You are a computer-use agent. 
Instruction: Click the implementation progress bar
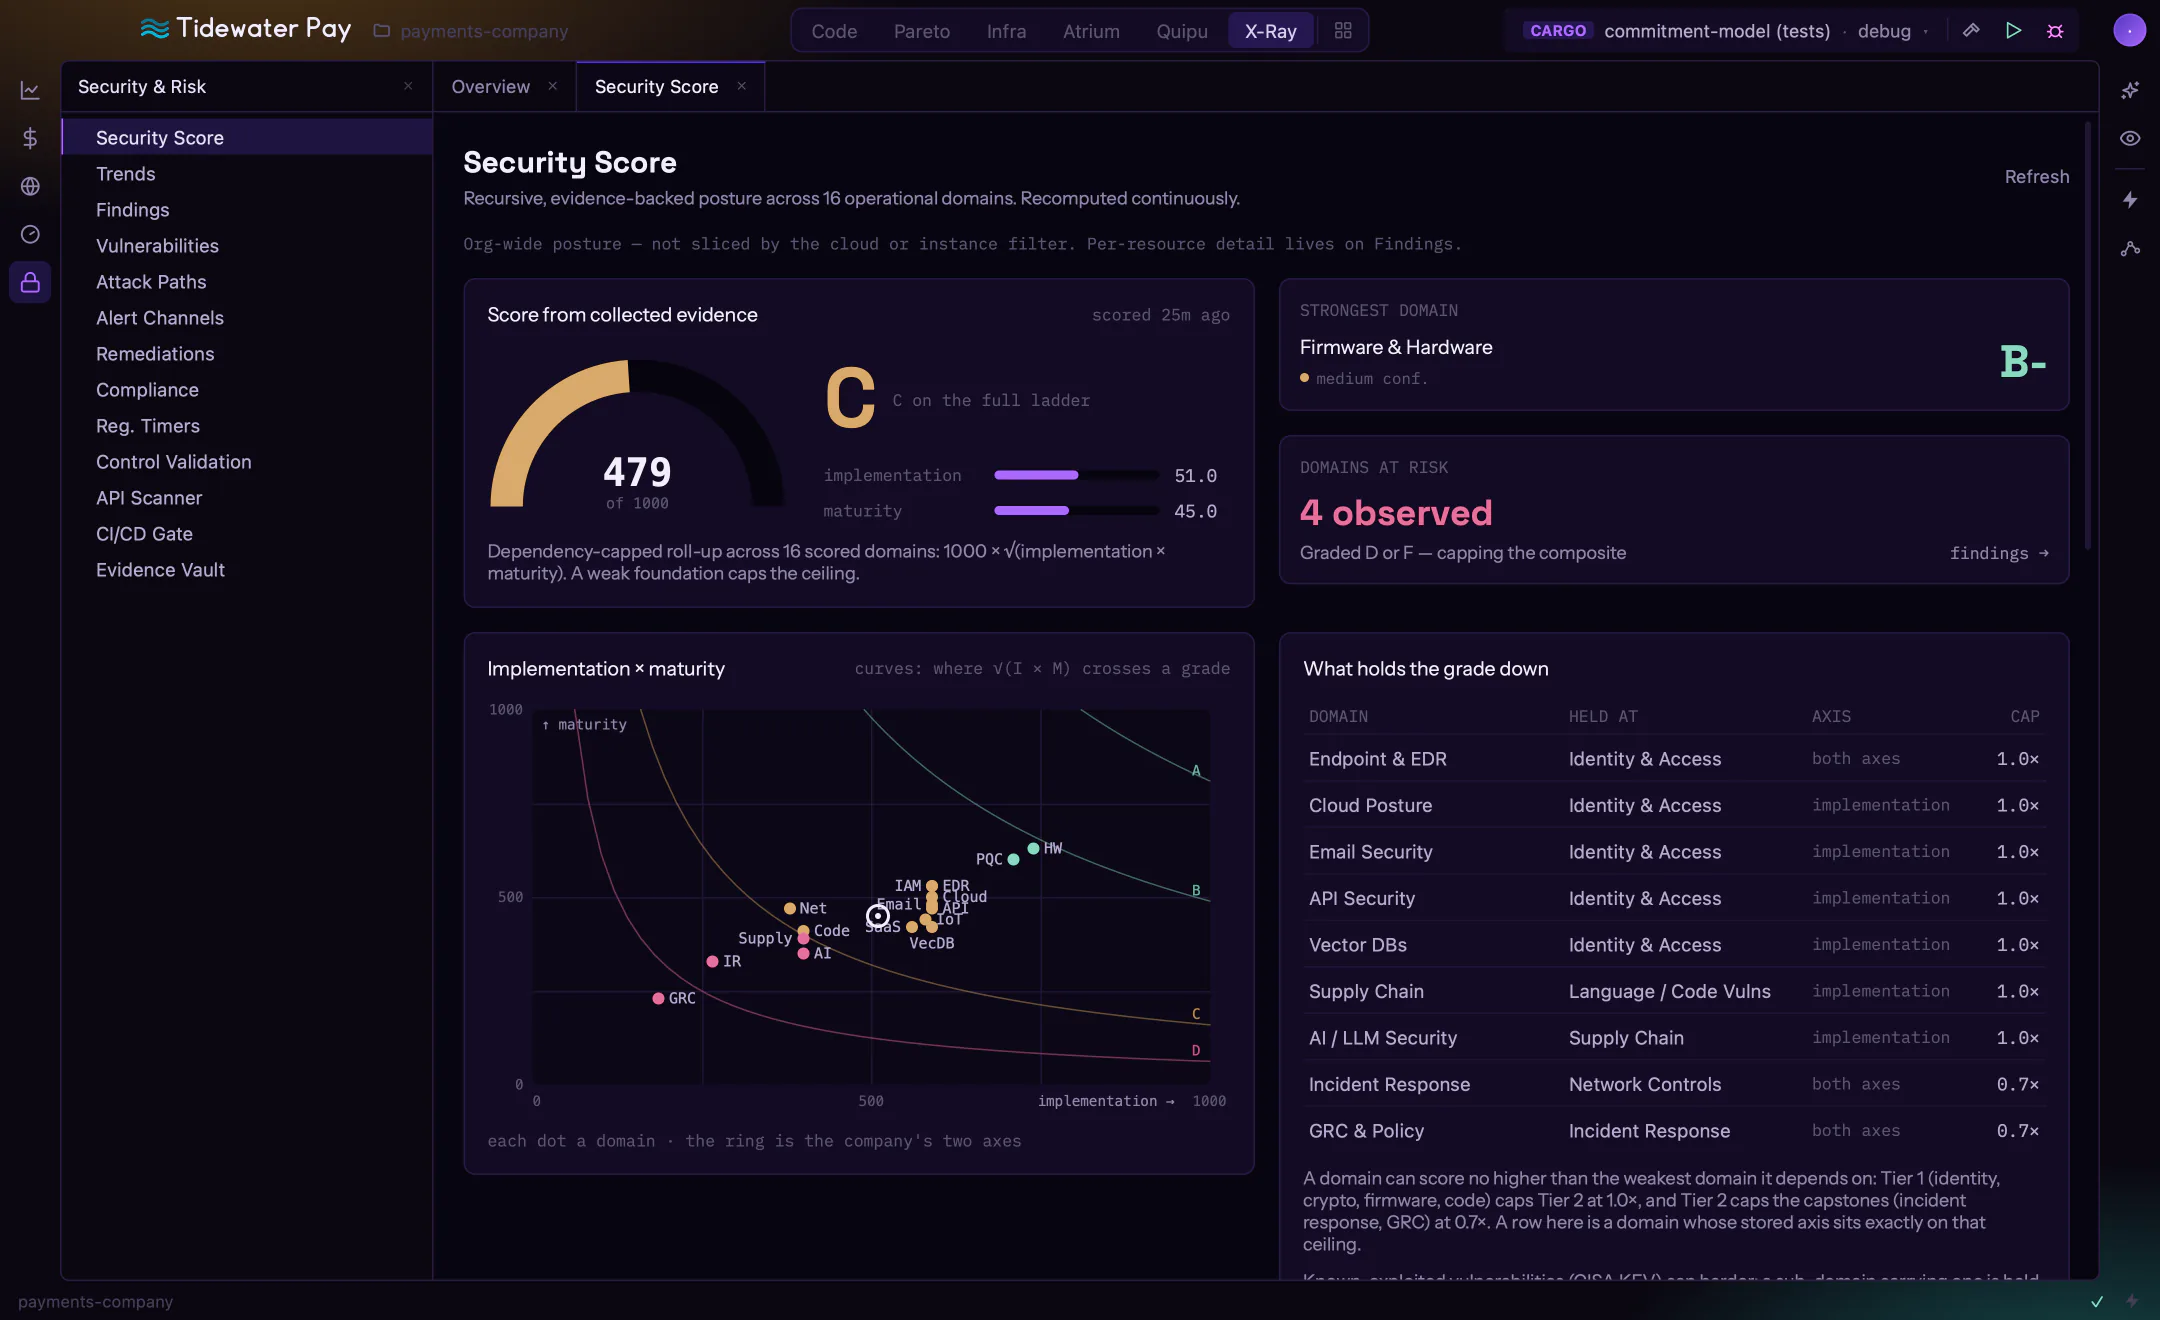tap(1077, 475)
